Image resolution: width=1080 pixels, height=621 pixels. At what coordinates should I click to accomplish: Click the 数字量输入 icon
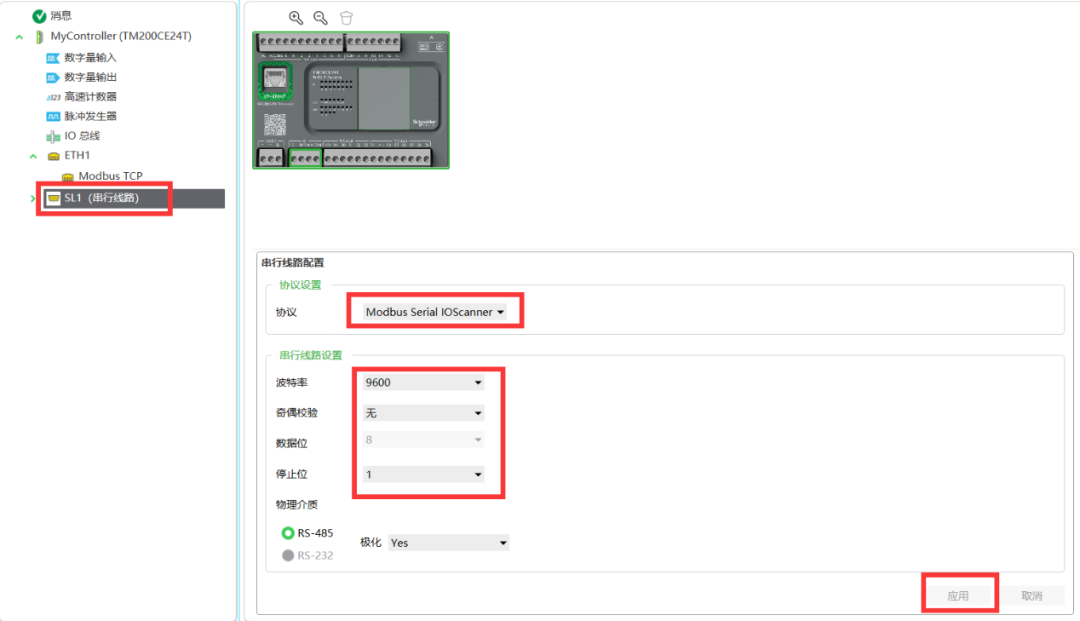tap(52, 58)
